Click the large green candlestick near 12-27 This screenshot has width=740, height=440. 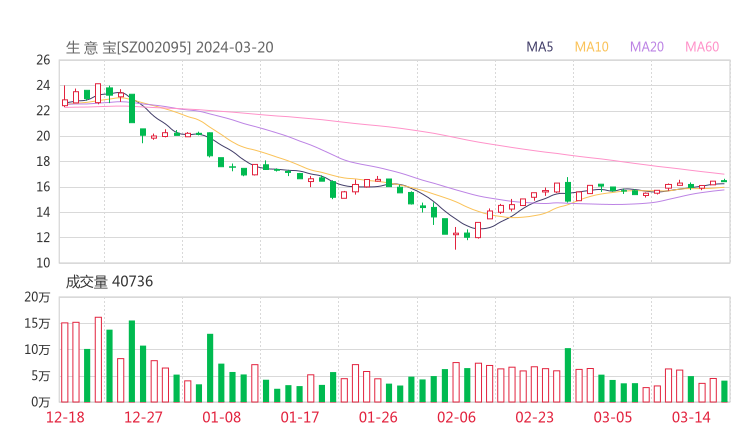(132, 109)
